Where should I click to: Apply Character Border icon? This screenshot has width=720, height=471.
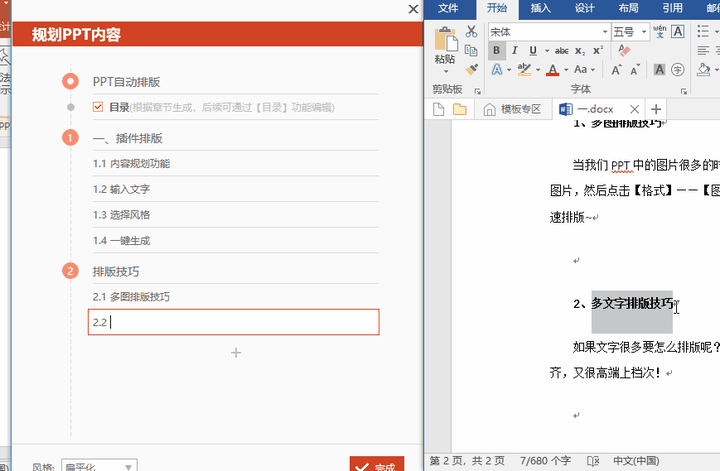pos(678,31)
